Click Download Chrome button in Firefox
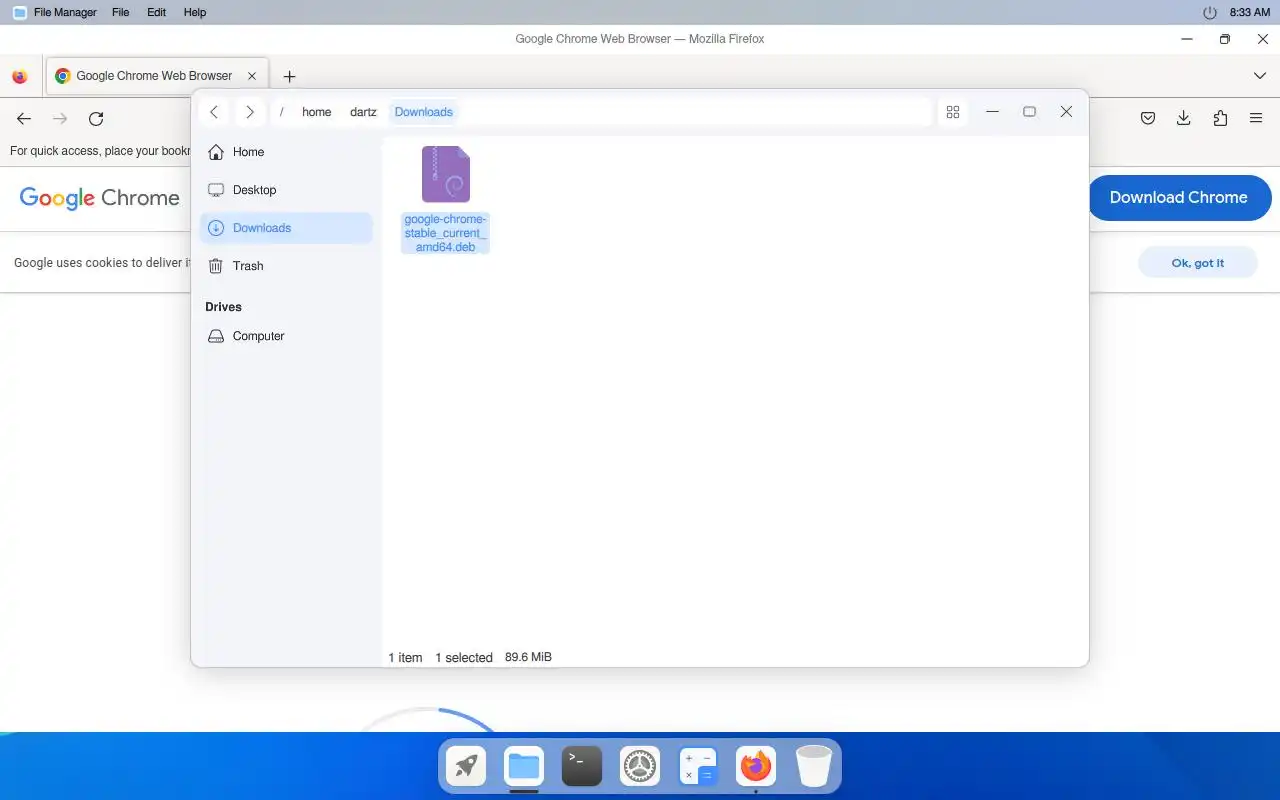Image resolution: width=1280 pixels, height=800 pixels. point(1179,198)
